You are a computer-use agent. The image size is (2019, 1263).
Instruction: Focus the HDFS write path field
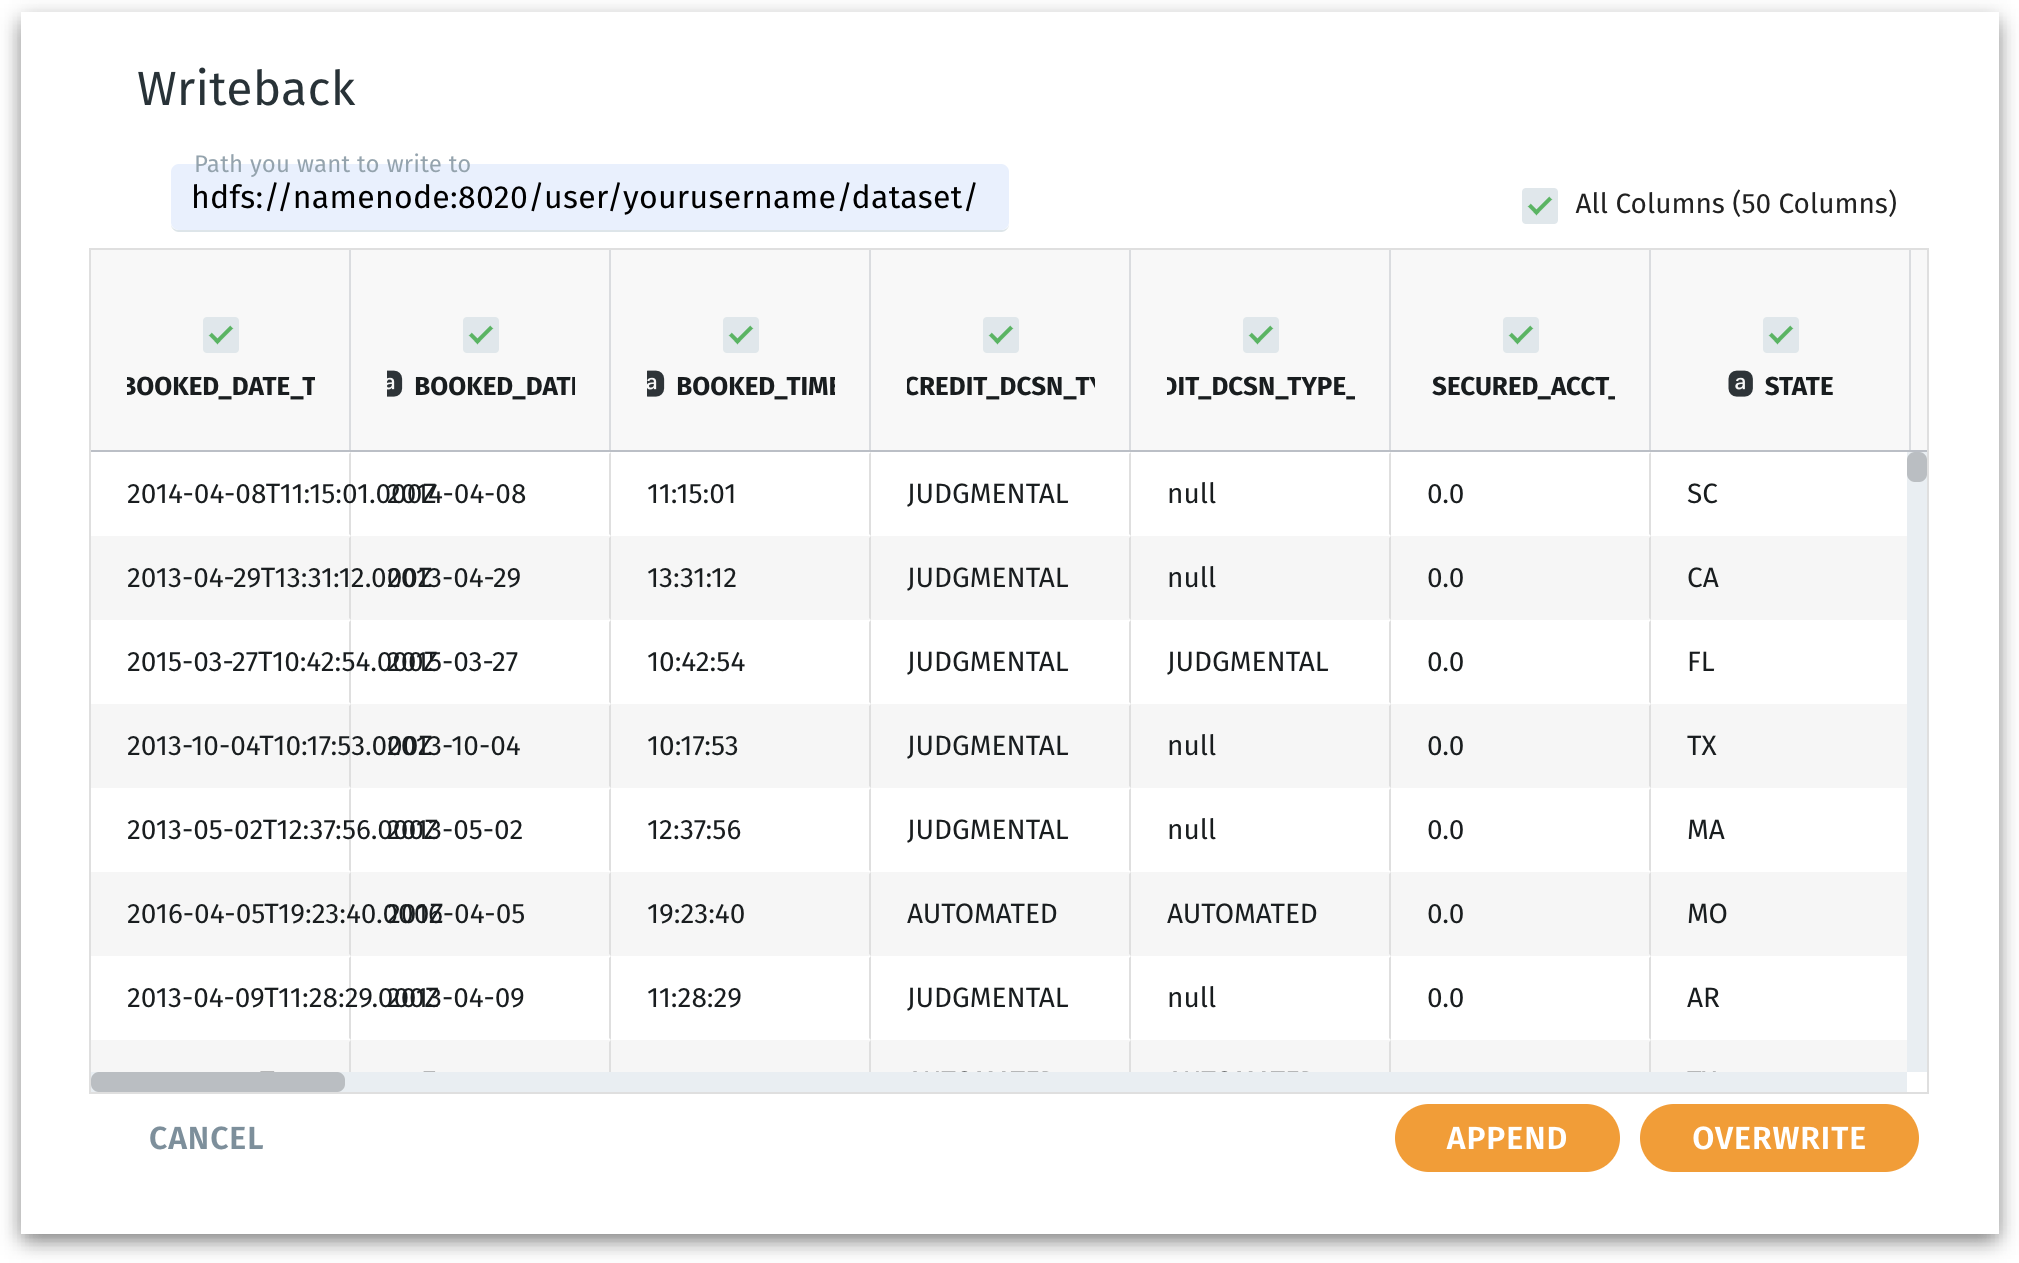(588, 198)
